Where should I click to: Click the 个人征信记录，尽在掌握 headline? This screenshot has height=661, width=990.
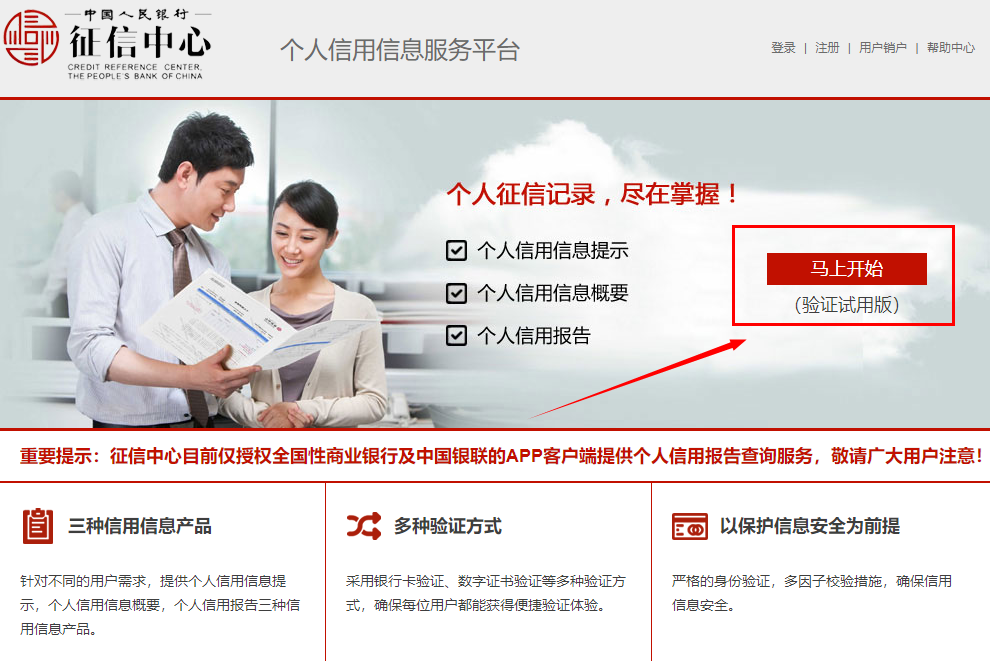point(593,194)
